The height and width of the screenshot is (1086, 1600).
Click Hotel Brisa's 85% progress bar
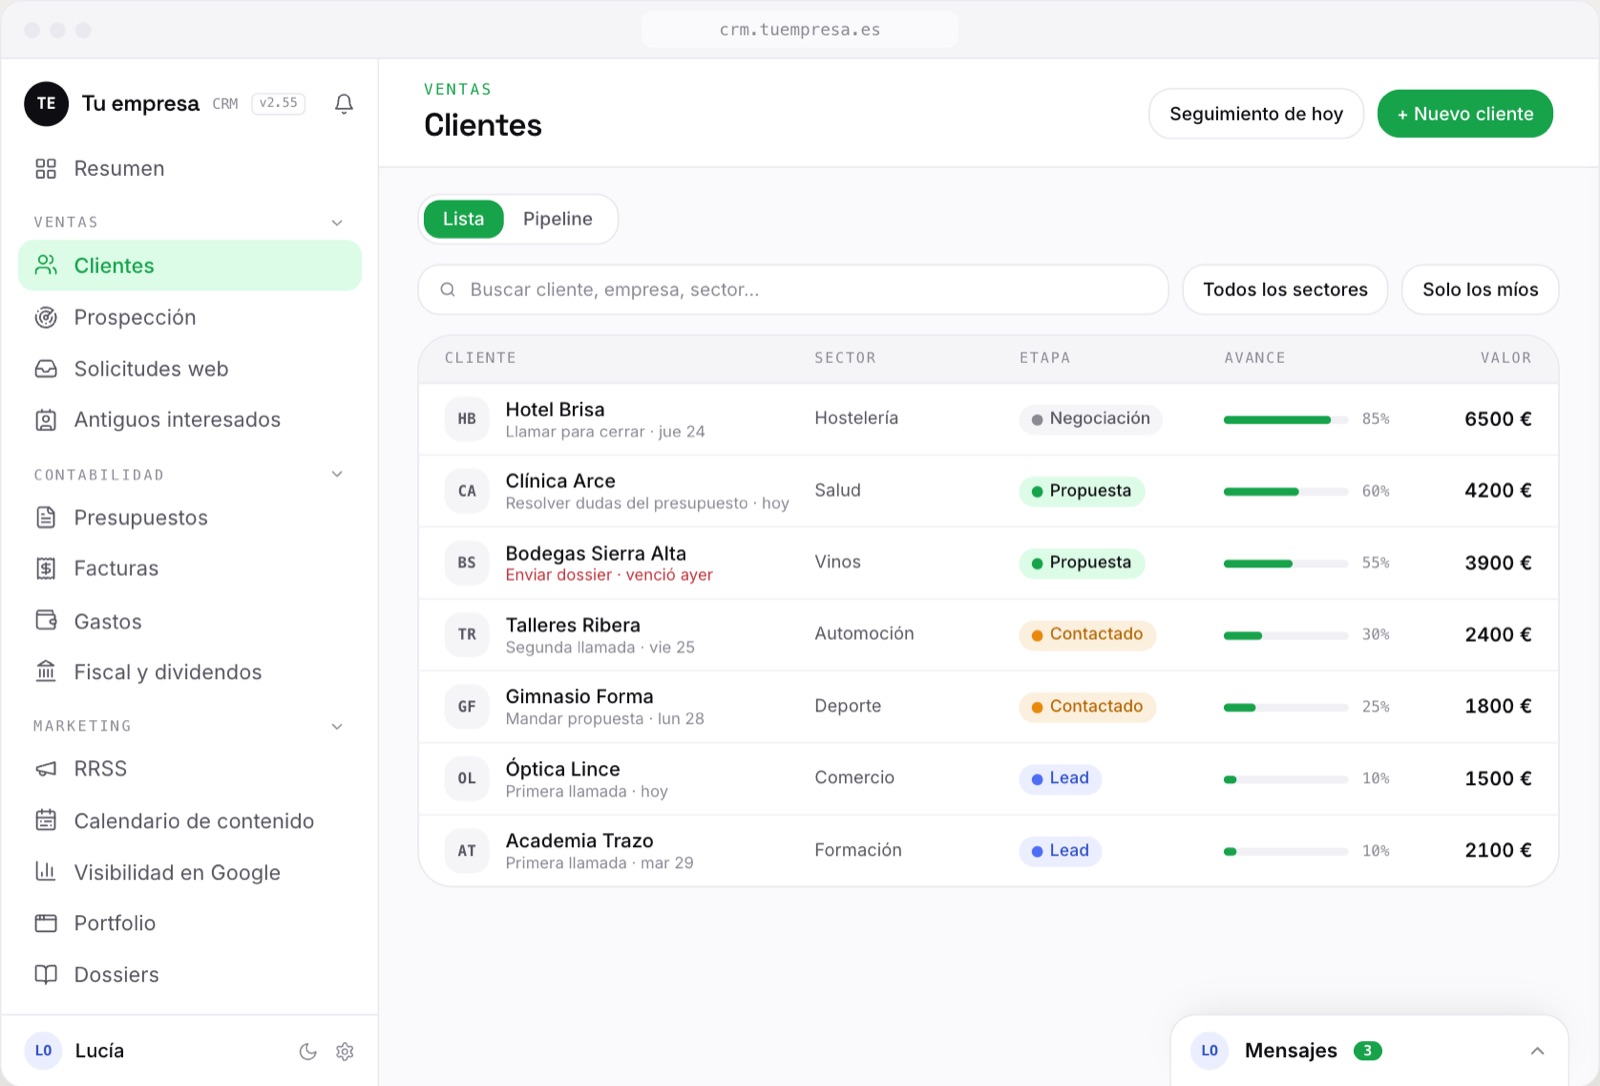point(1286,420)
